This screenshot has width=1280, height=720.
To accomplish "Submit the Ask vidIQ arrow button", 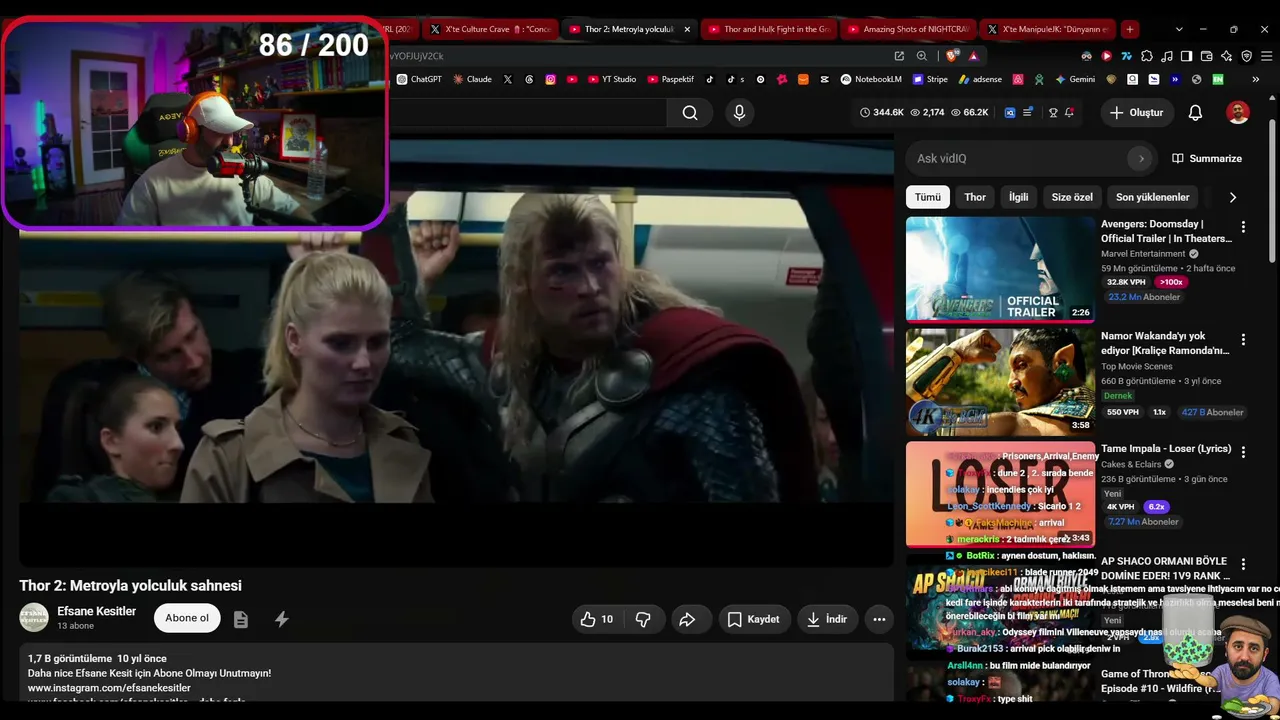I will tap(1141, 158).
